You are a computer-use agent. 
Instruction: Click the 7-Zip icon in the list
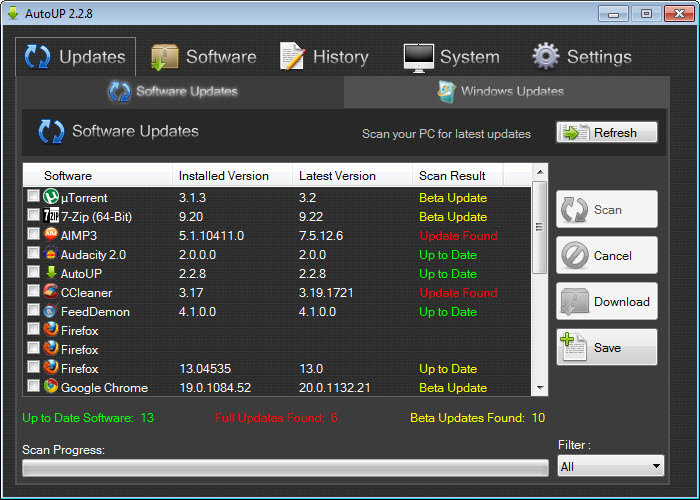(51, 216)
